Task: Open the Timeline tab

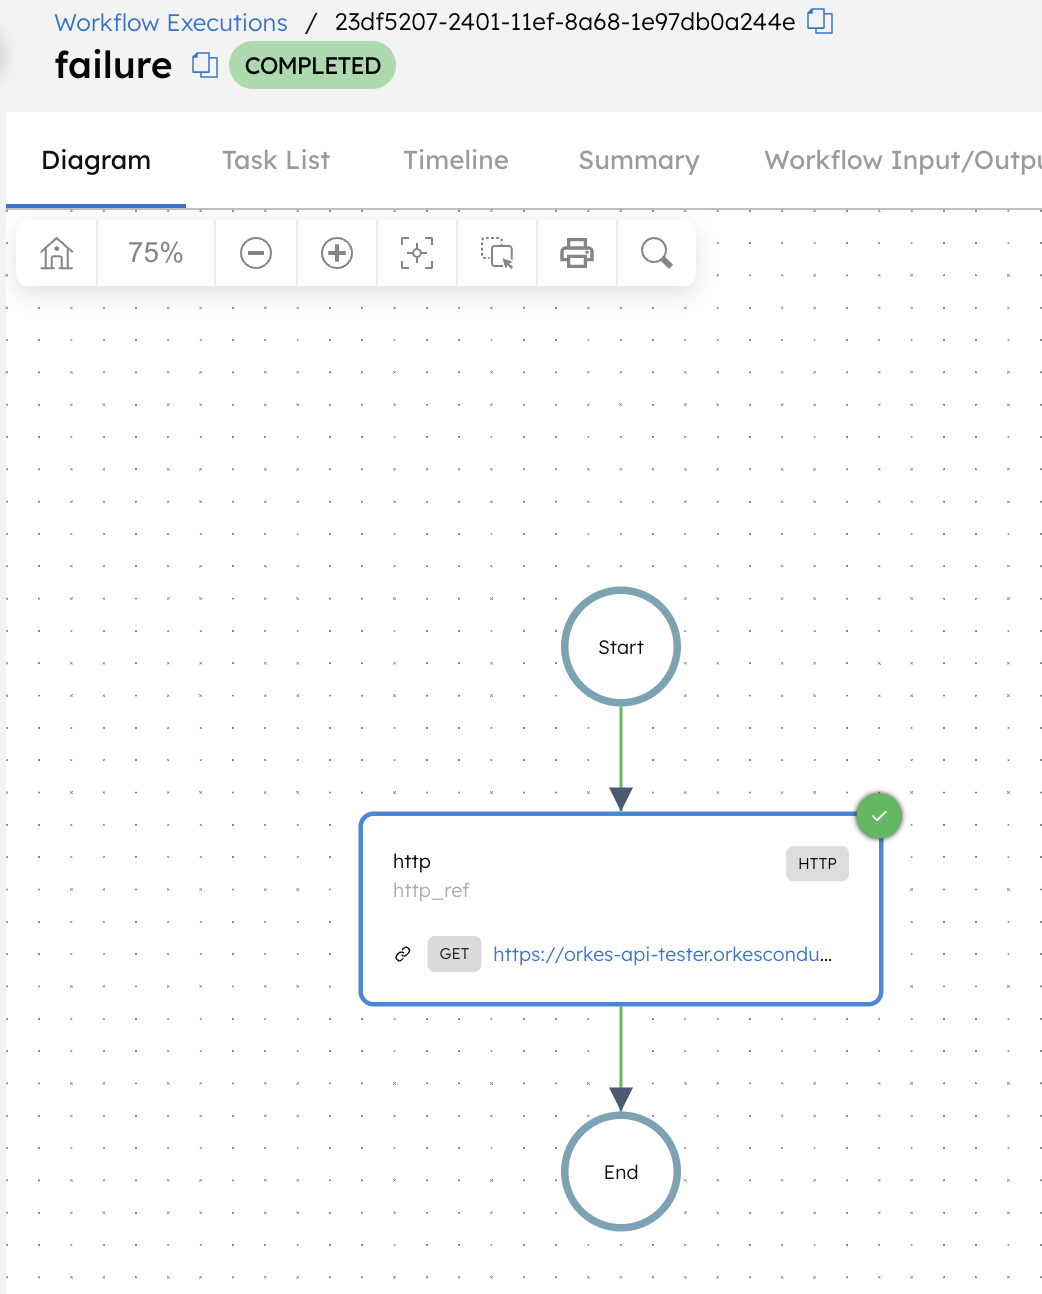Action: point(456,160)
